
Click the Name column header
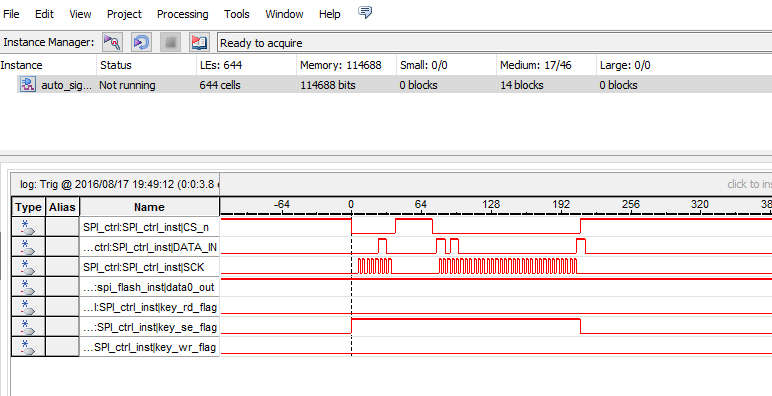pos(149,207)
